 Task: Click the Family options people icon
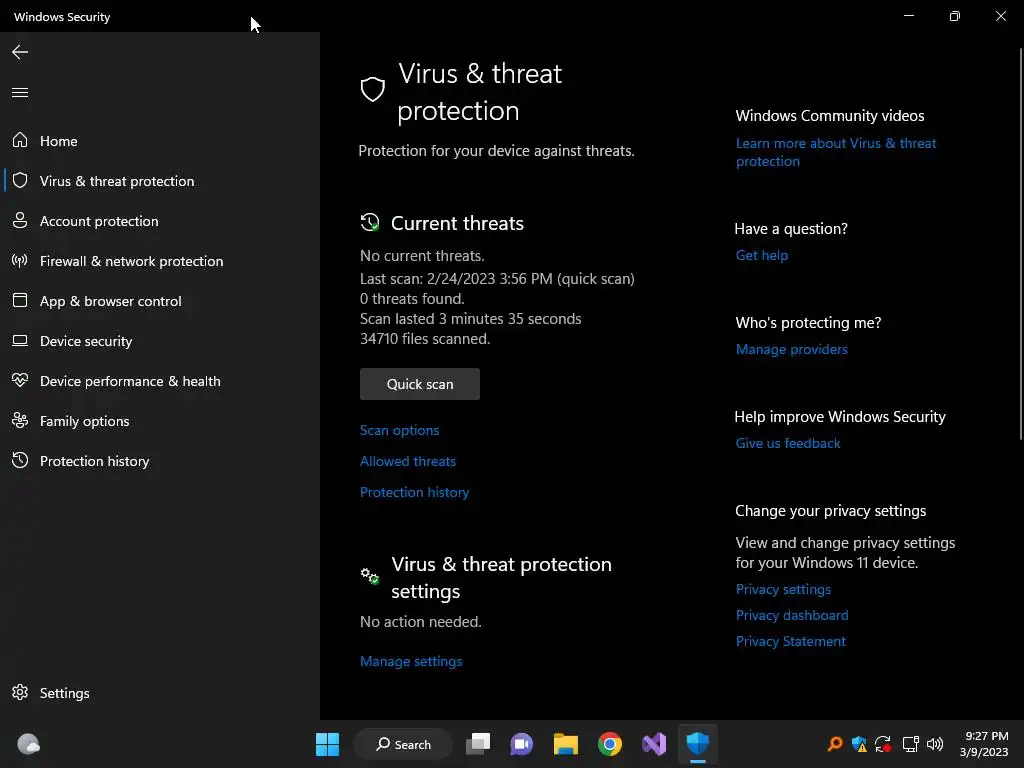pos(20,421)
